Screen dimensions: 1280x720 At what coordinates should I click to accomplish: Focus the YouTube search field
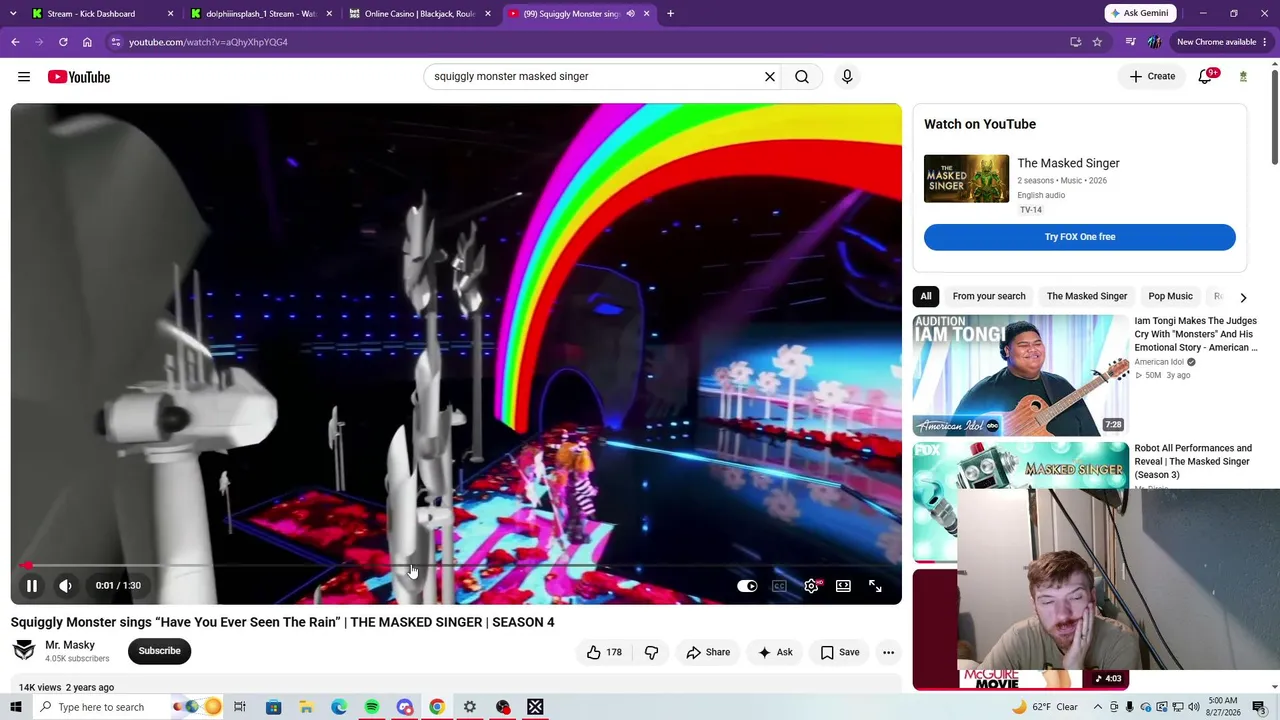point(595,77)
